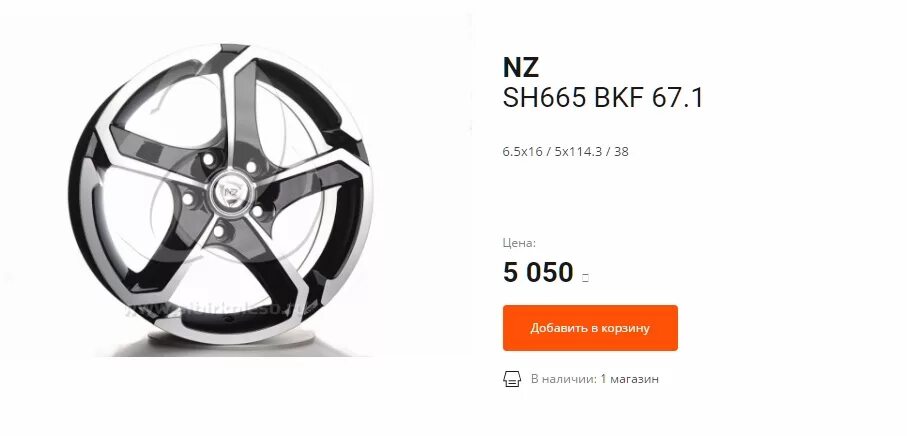Click the ruble currency symbol beside price
The image size is (907, 436).
[x=585, y=278]
